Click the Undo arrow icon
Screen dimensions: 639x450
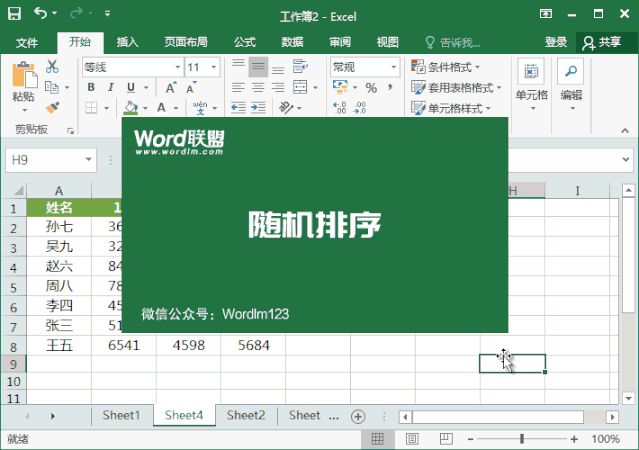41,13
